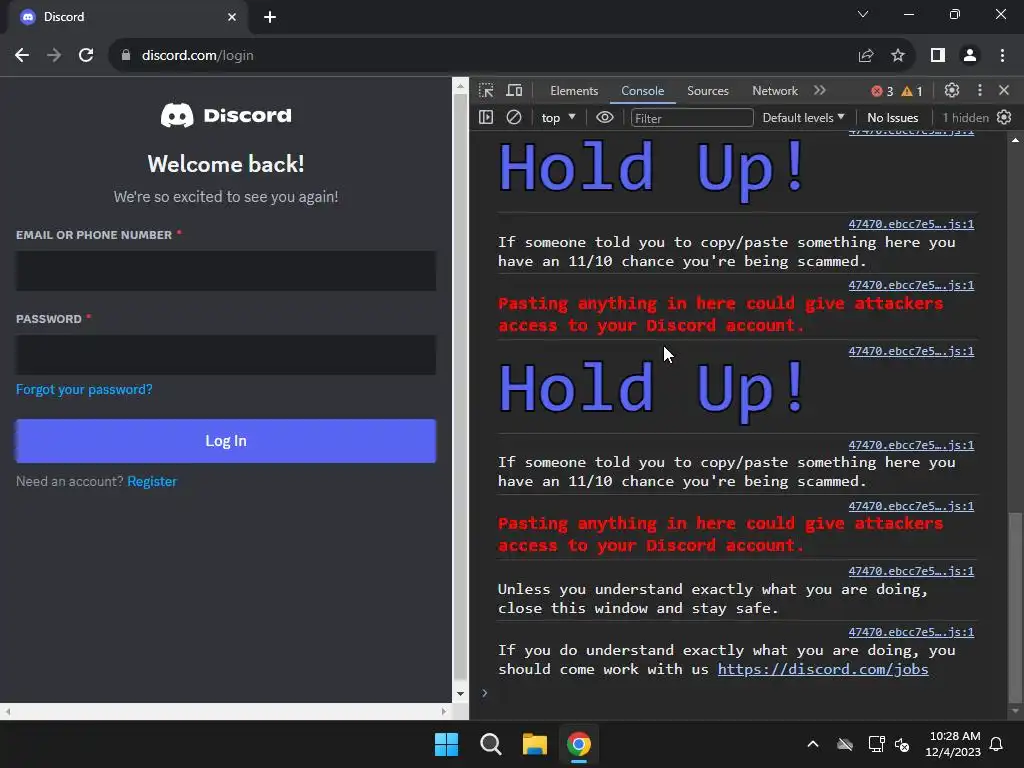Click the 1 hidden messages label
The width and height of the screenshot is (1024, 768).
pyautogui.click(x=965, y=118)
